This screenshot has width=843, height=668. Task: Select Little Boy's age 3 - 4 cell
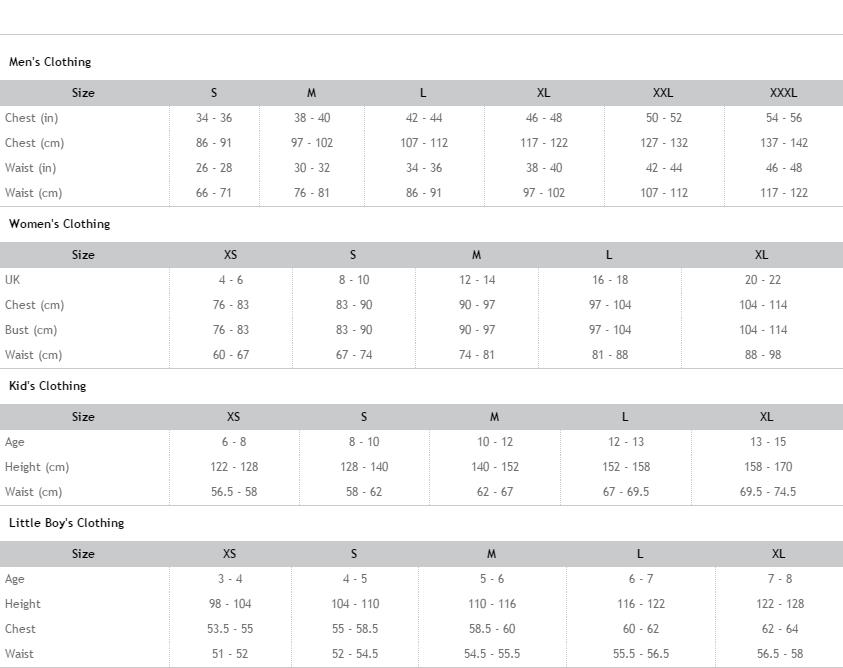[x=230, y=579]
